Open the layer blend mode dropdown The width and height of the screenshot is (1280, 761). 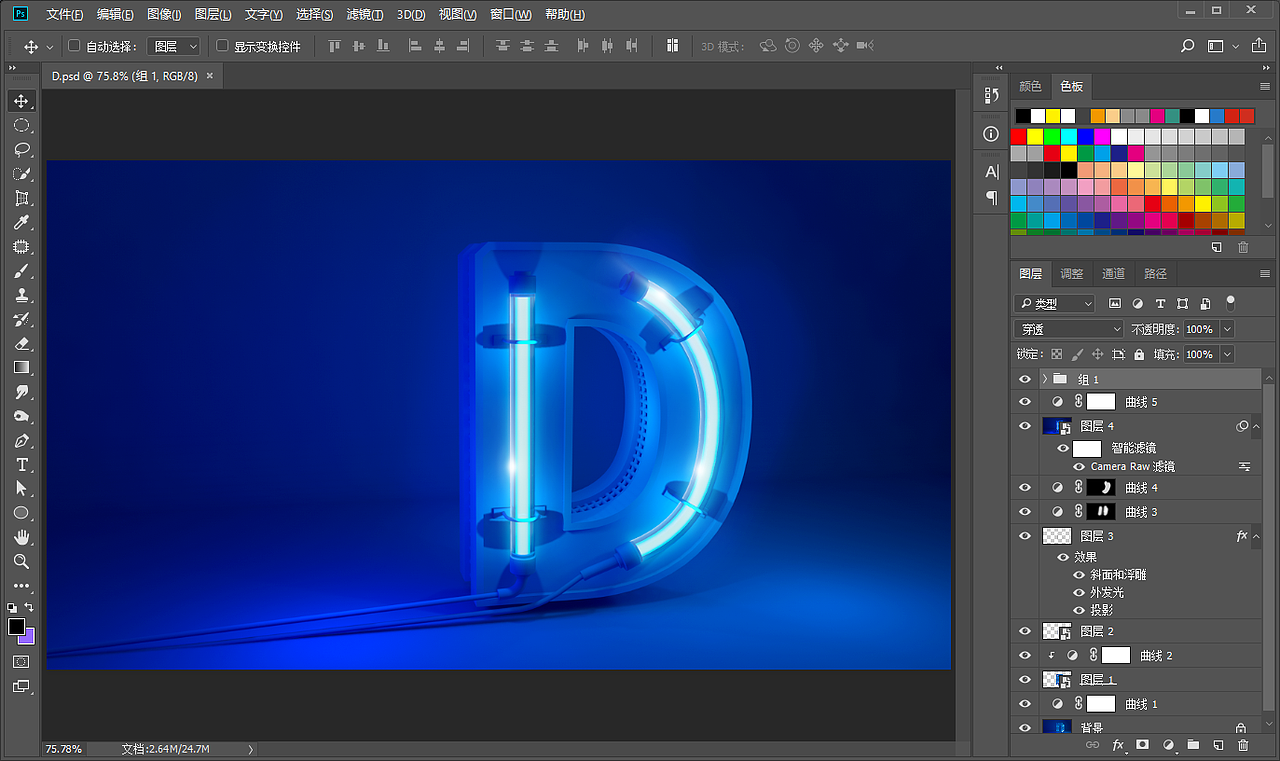pos(1067,328)
